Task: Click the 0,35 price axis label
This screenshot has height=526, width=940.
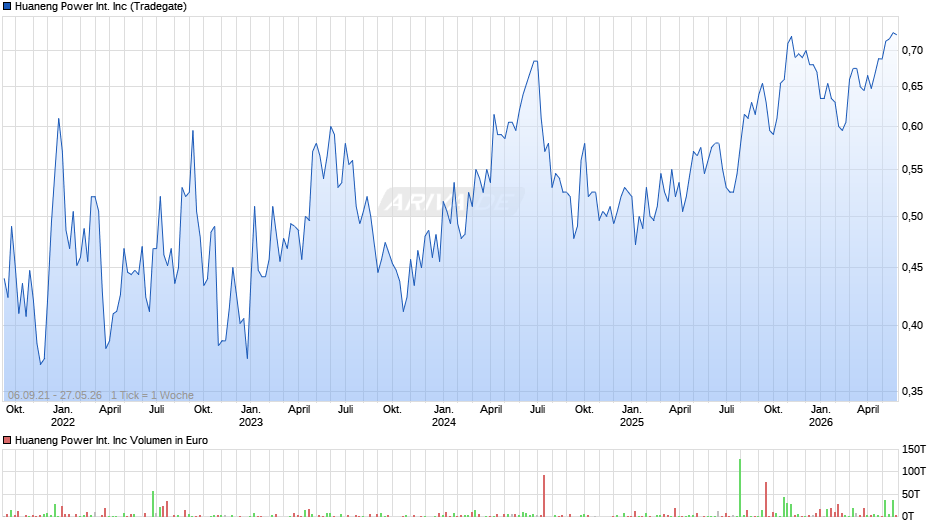Action: [912, 392]
